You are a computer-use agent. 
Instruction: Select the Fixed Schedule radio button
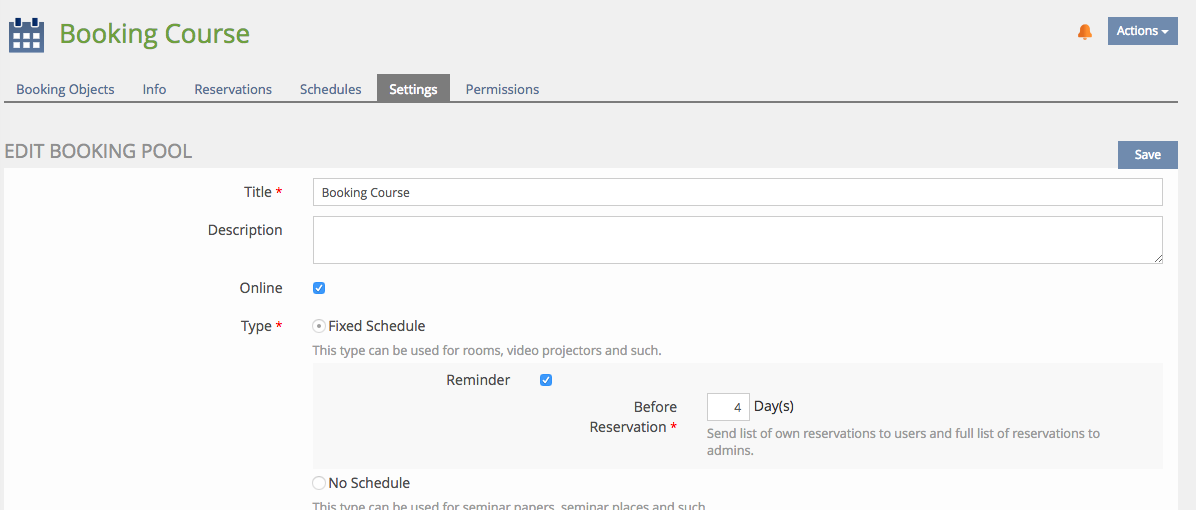pyautogui.click(x=319, y=326)
